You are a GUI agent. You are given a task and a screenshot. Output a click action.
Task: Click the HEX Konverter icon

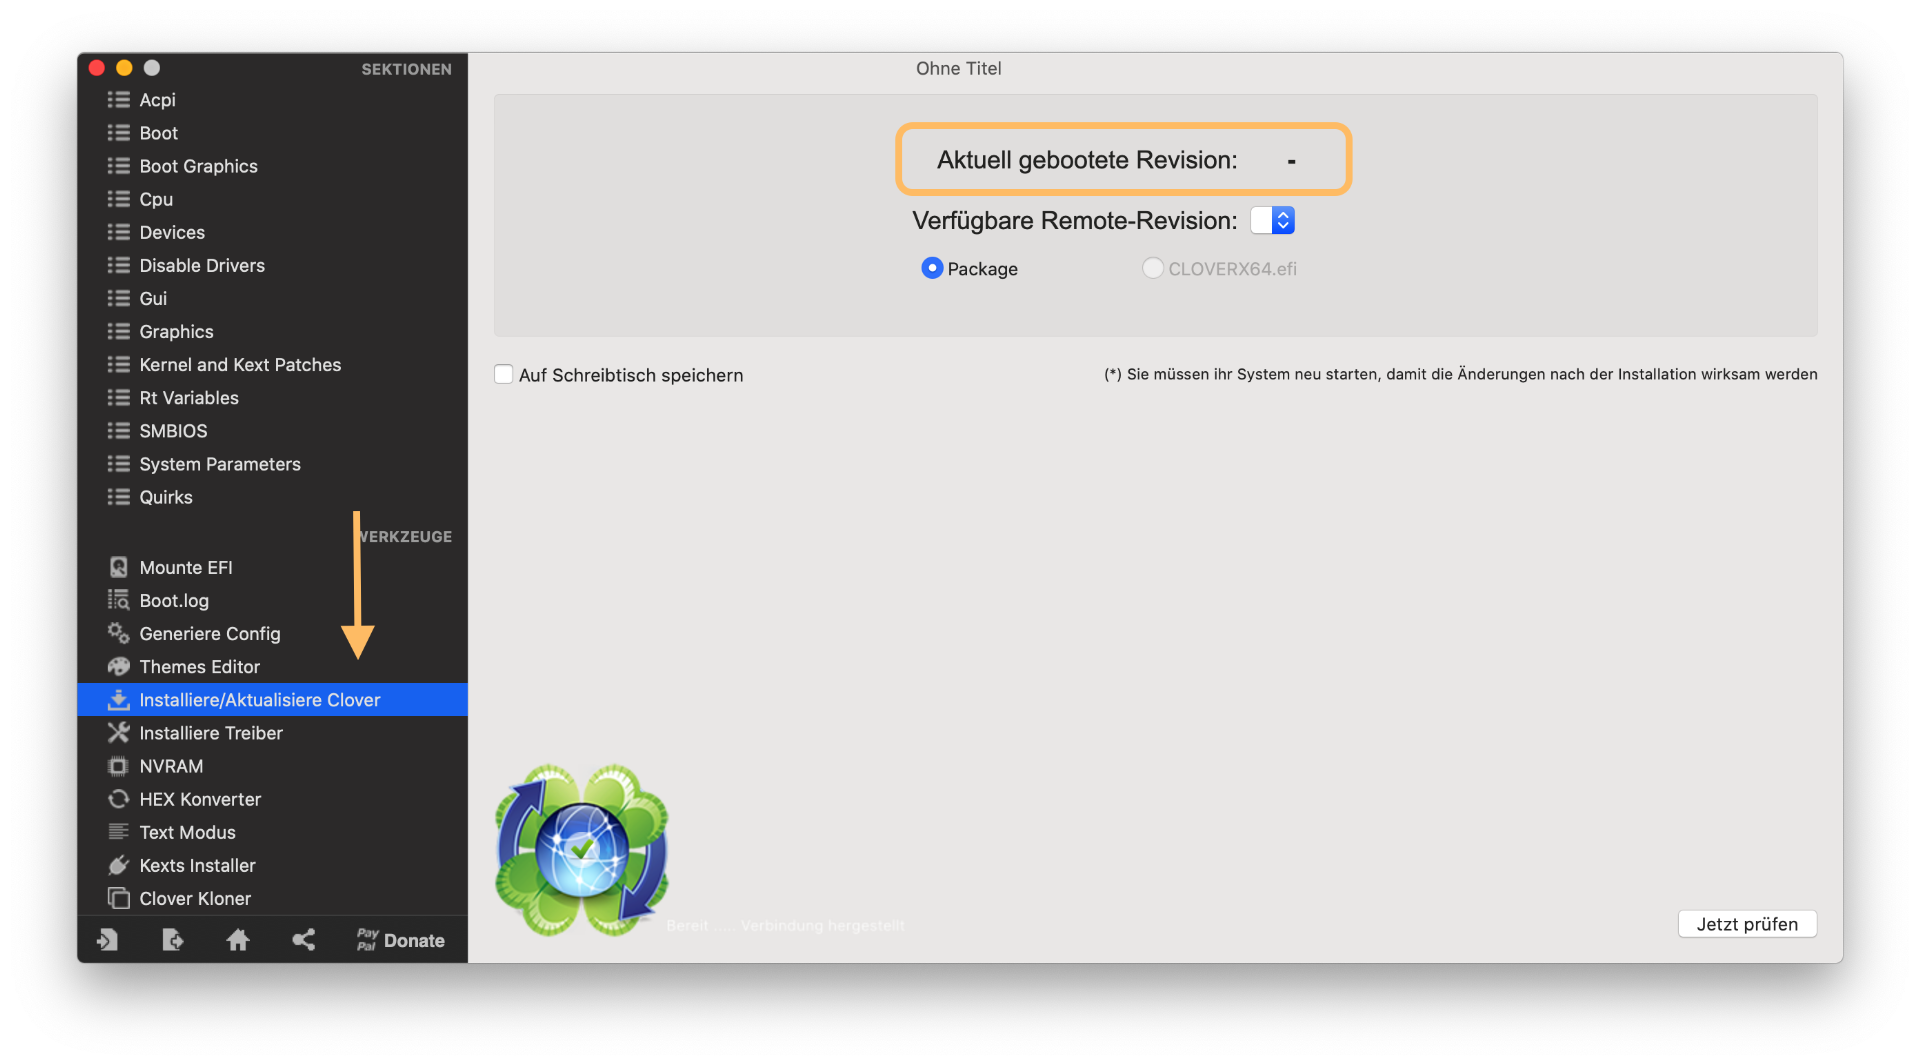click(119, 799)
